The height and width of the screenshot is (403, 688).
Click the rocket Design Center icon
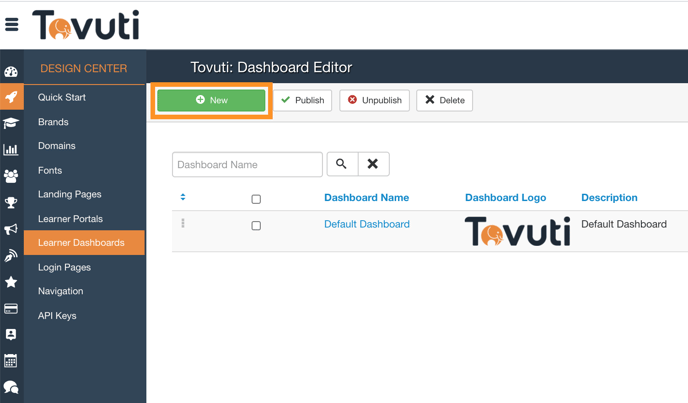[x=11, y=98]
